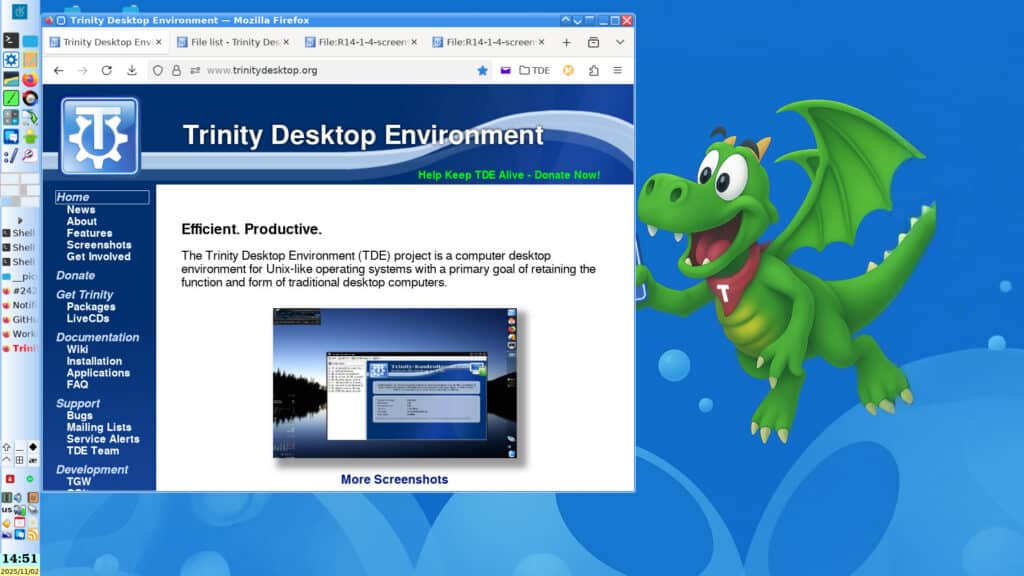The height and width of the screenshot is (576, 1024).
Task: Click the blue arrow expander on side panel
Action: click(x=20, y=220)
